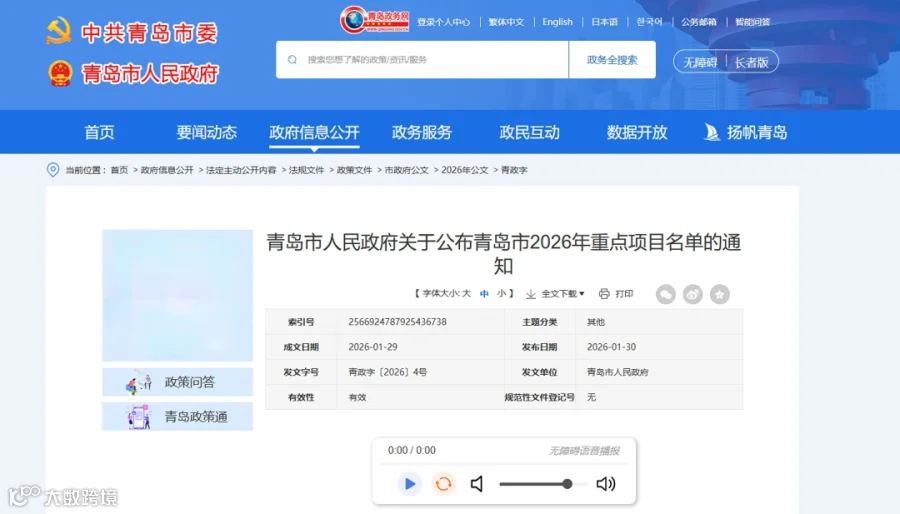The width and height of the screenshot is (900, 514).
Task: Click breadcrumb link 政府信息公开
Action: (x=167, y=170)
